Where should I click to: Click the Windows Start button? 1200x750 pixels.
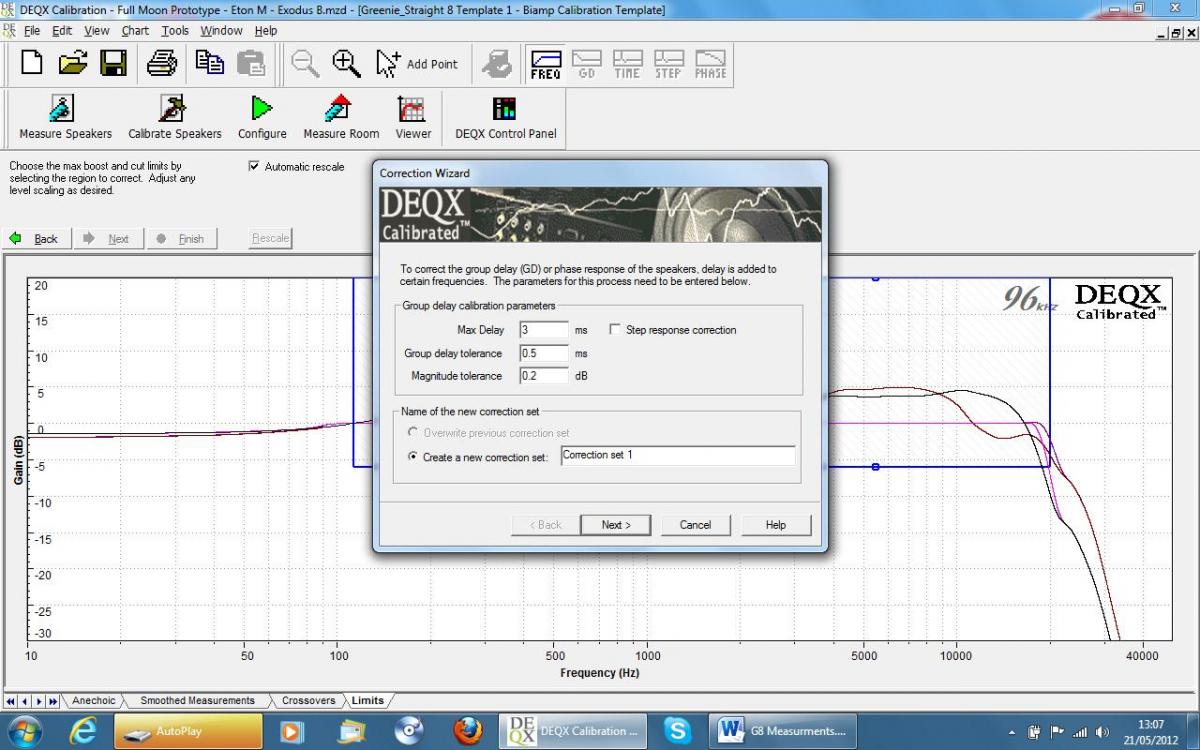pyautogui.click(x=23, y=731)
